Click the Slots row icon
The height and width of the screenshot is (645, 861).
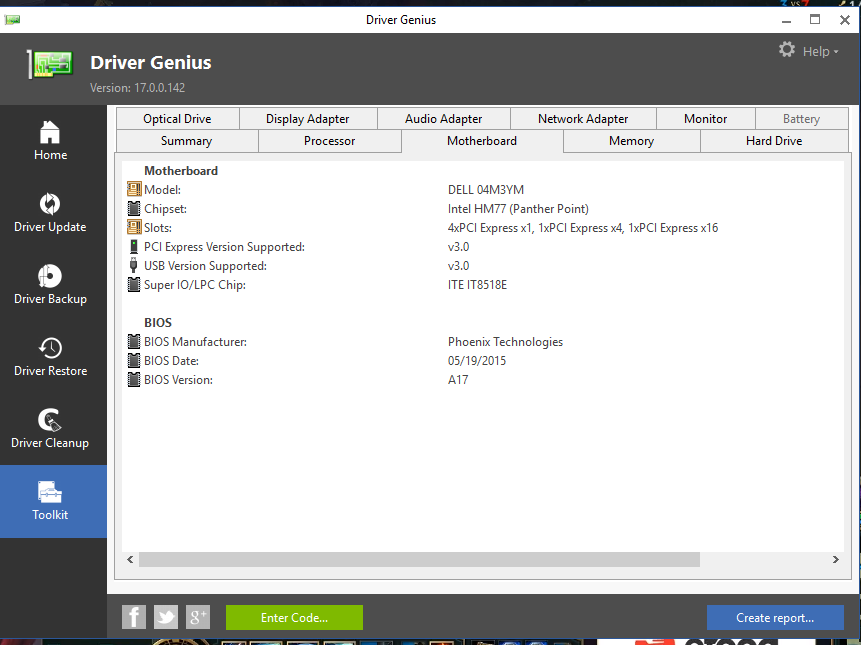134,227
